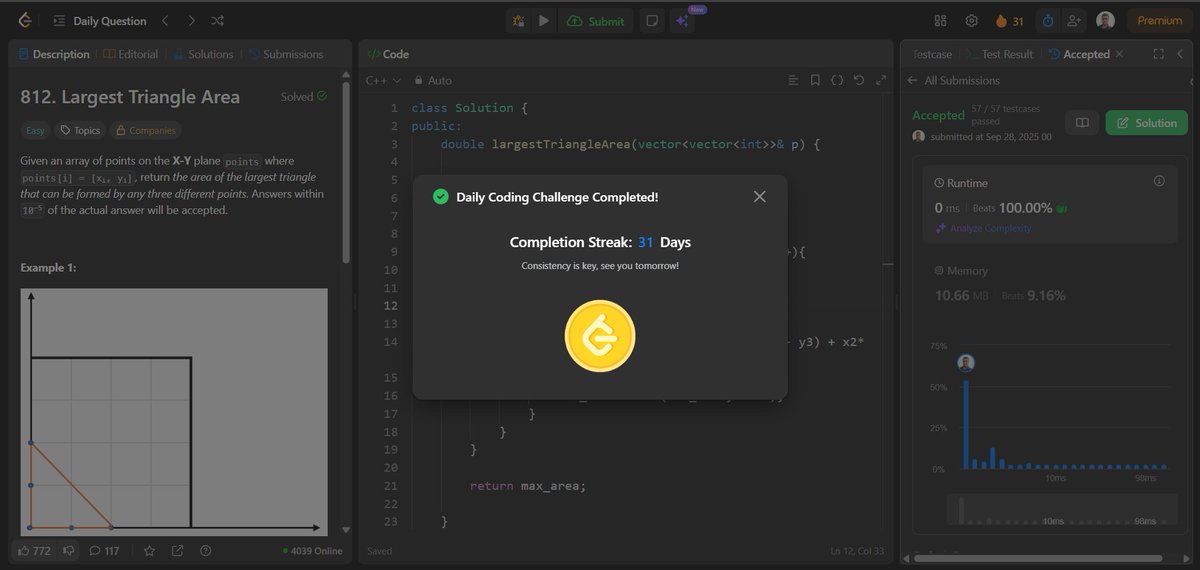
Task: Open the settings gear icon
Action: pyautogui.click(x=971, y=20)
